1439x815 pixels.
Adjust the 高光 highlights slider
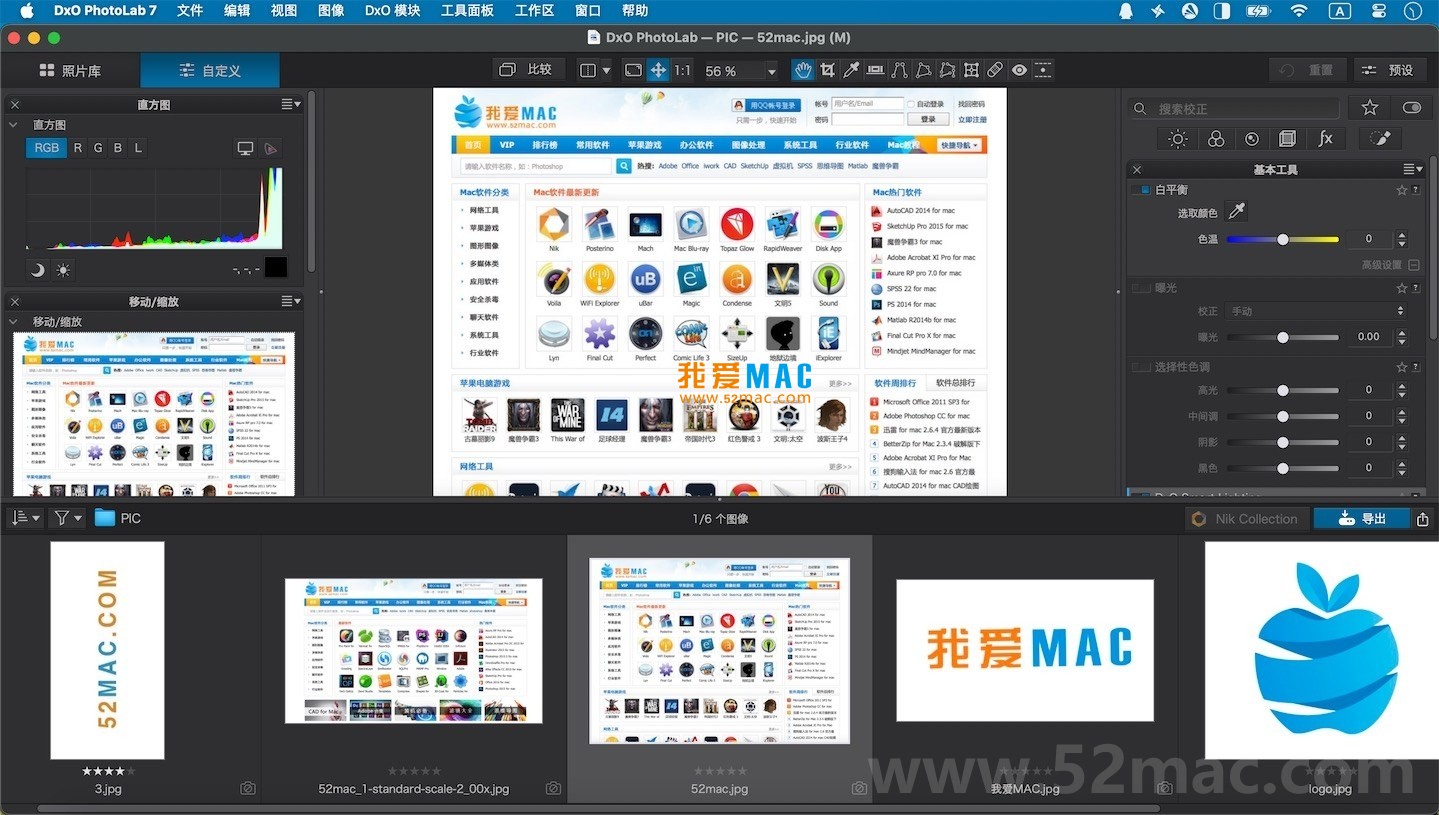pyautogui.click(x=1283, y=390)
